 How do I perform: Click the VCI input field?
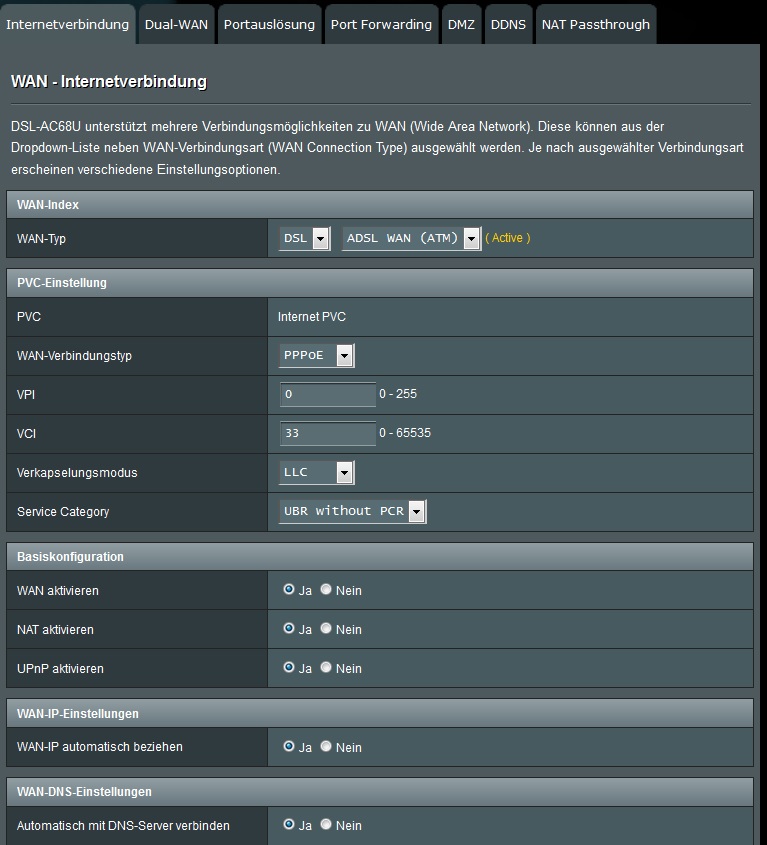coord(328,433)
